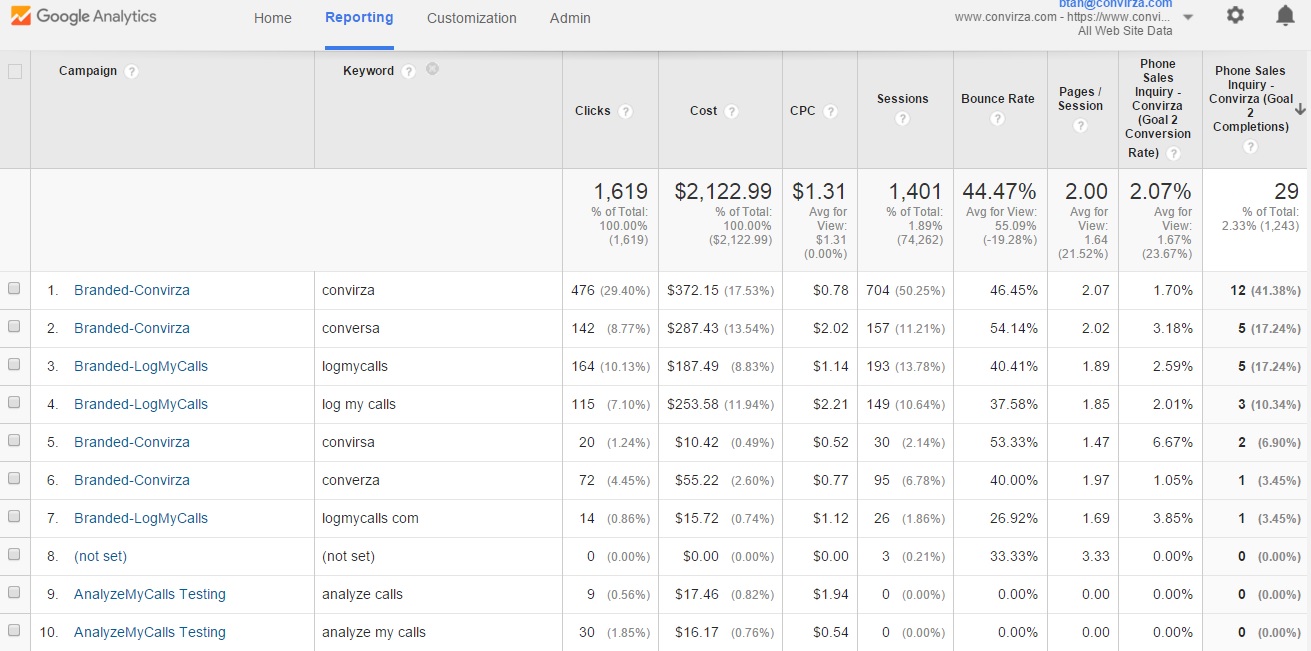
Task: Remove Keyword secondary dimension with X icon
Action: [432, 69]
